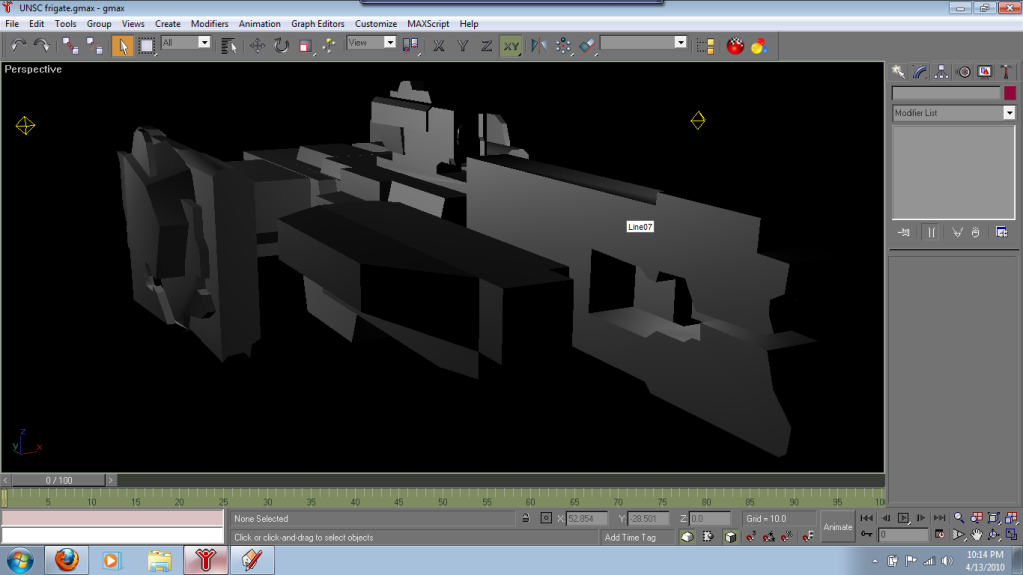Go to the start frame
Viewport: 1023px width, 575px height.
tap(866, 518)
